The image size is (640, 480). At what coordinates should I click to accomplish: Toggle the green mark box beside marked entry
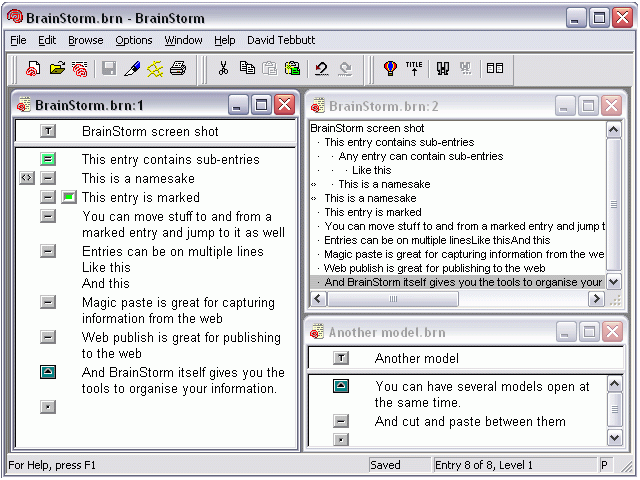pos(68,197)
